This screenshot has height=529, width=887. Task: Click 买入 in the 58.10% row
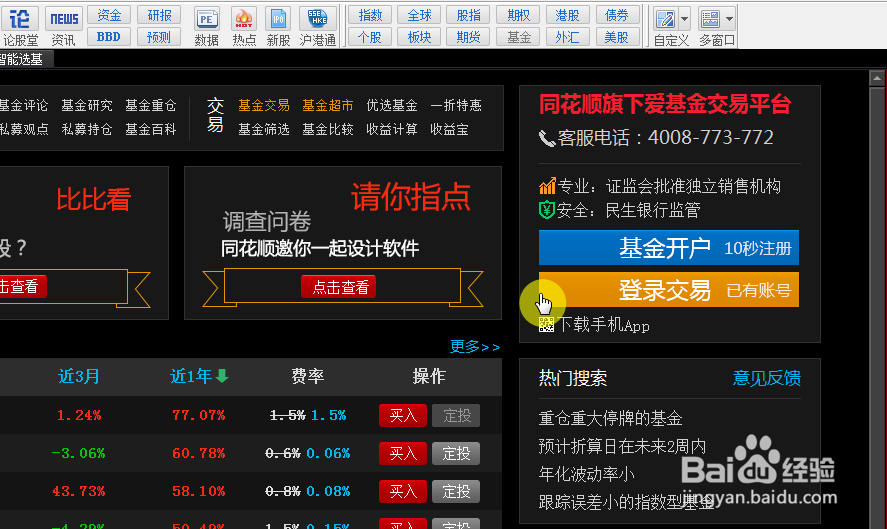click(403, 491)
